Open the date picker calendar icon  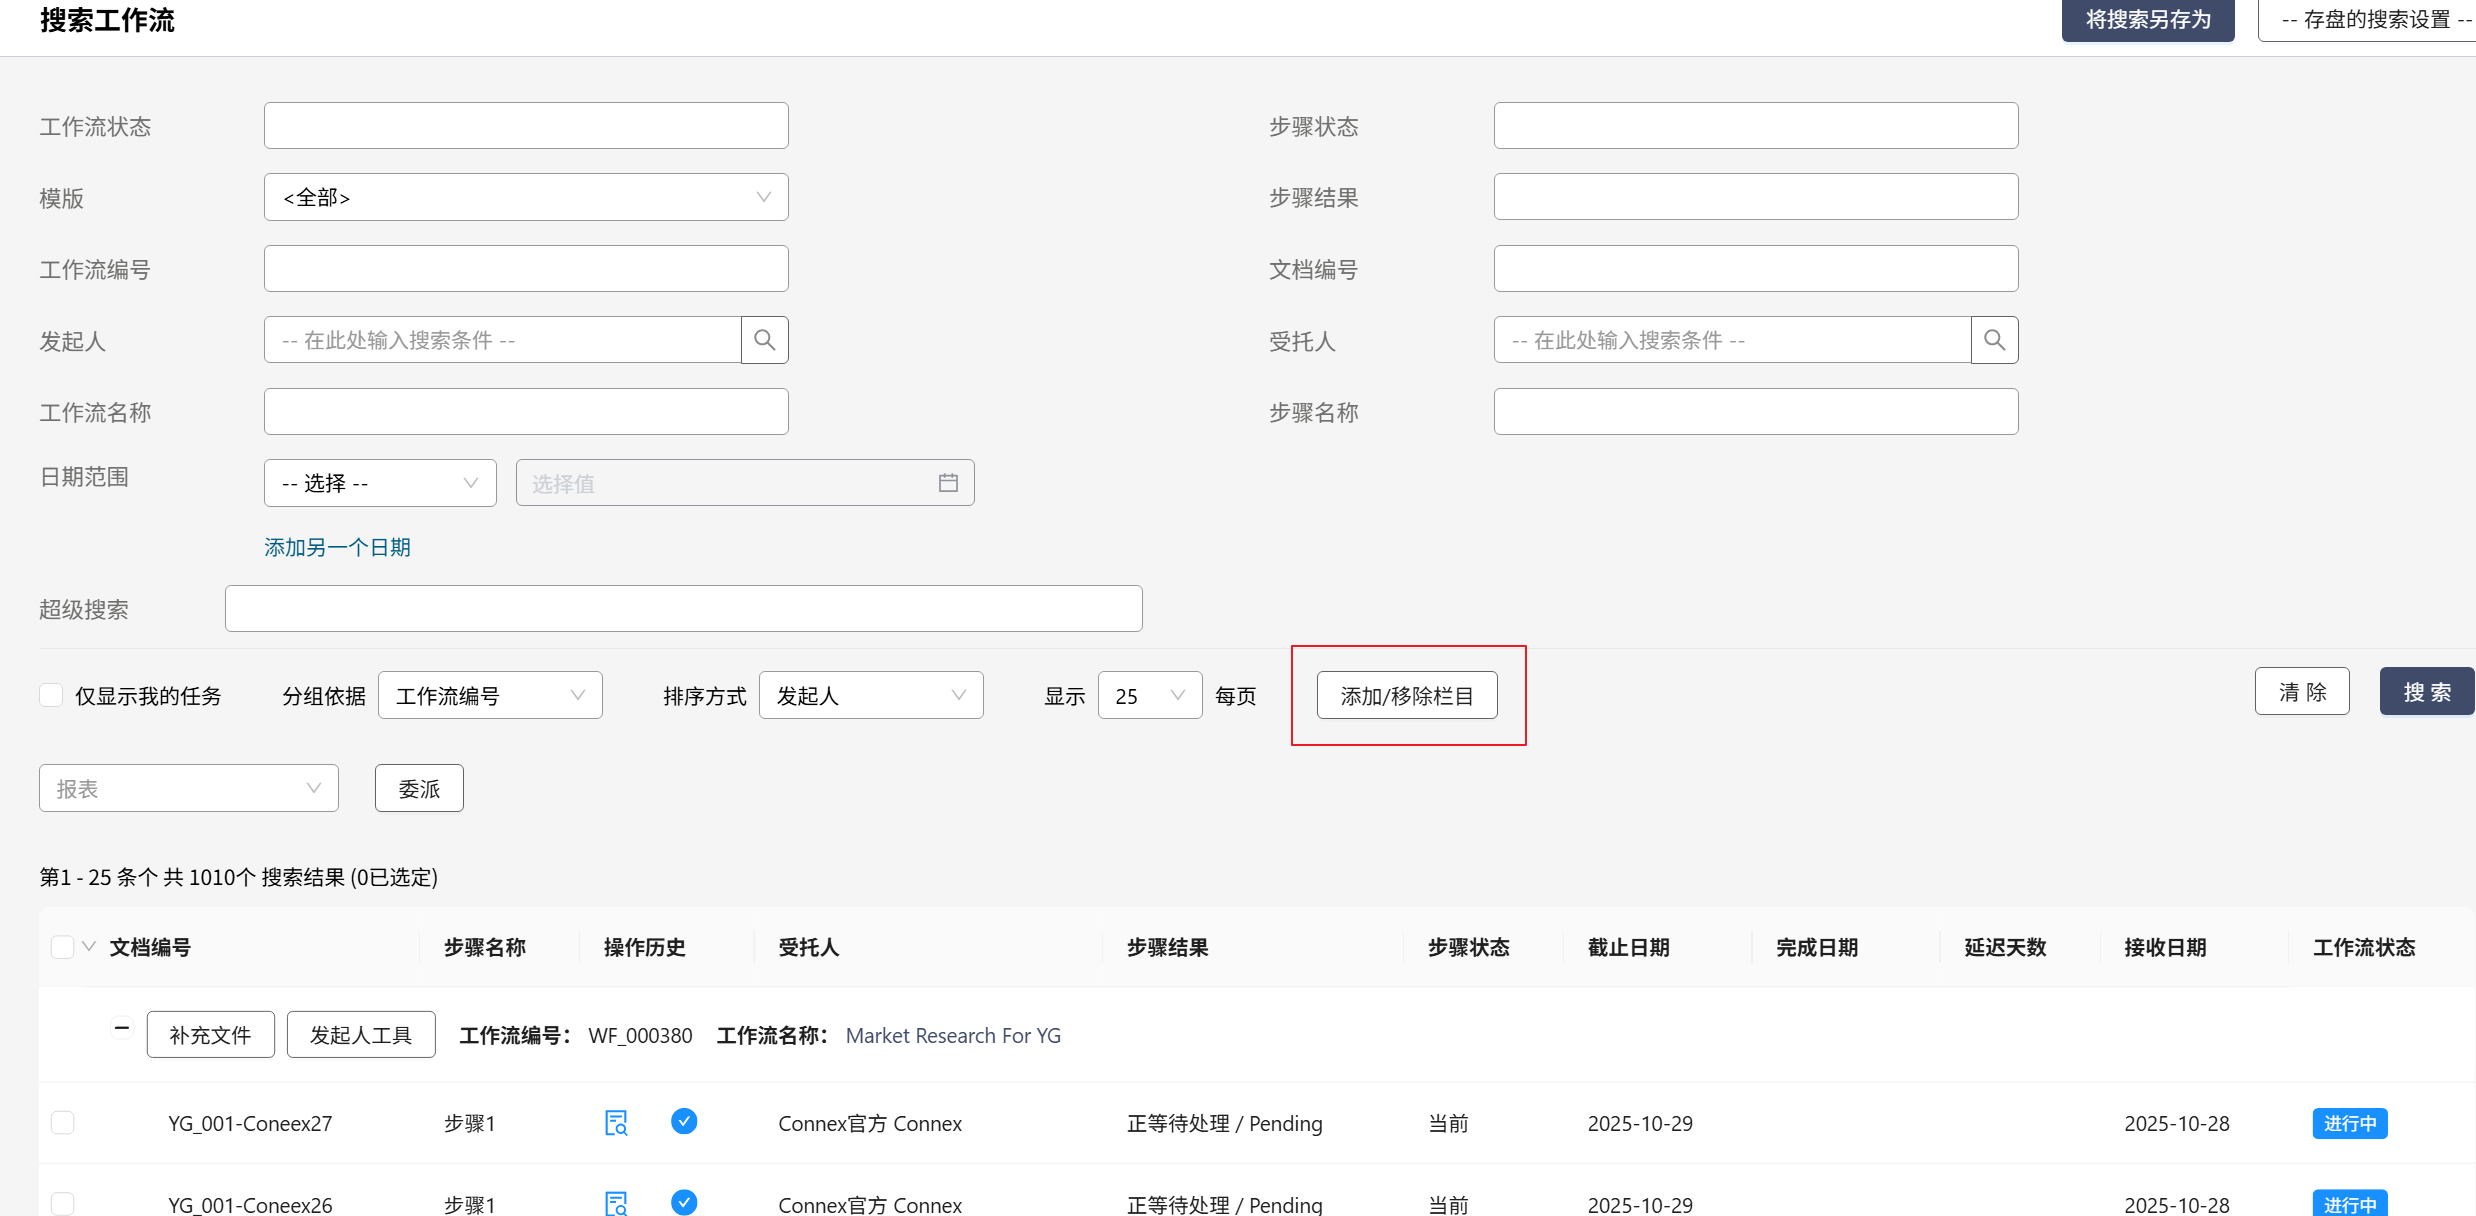pos(948,483)
